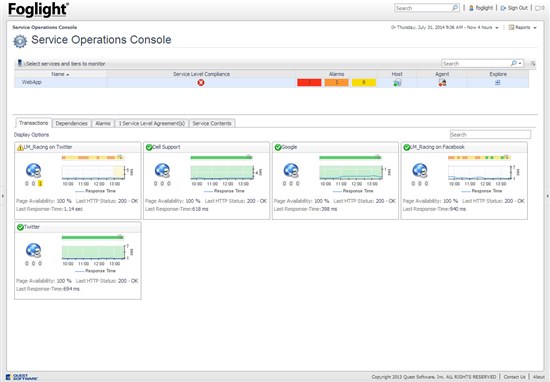Click the WebApp Service Level Compliance error icon
The image size is (550, 382).
(201, 82)
